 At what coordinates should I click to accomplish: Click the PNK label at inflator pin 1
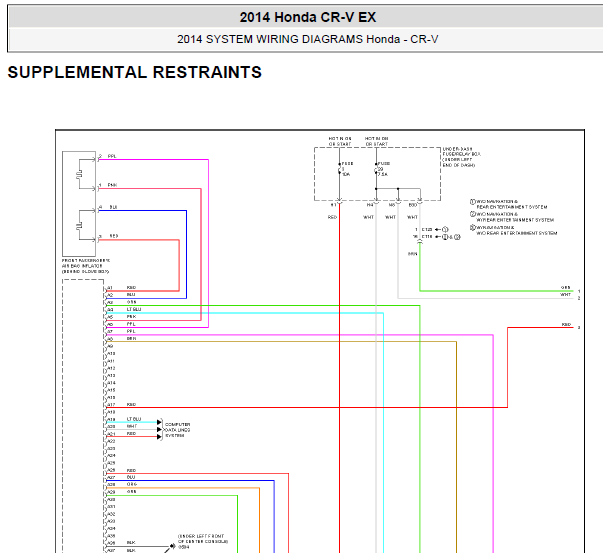tap(112, 185)
